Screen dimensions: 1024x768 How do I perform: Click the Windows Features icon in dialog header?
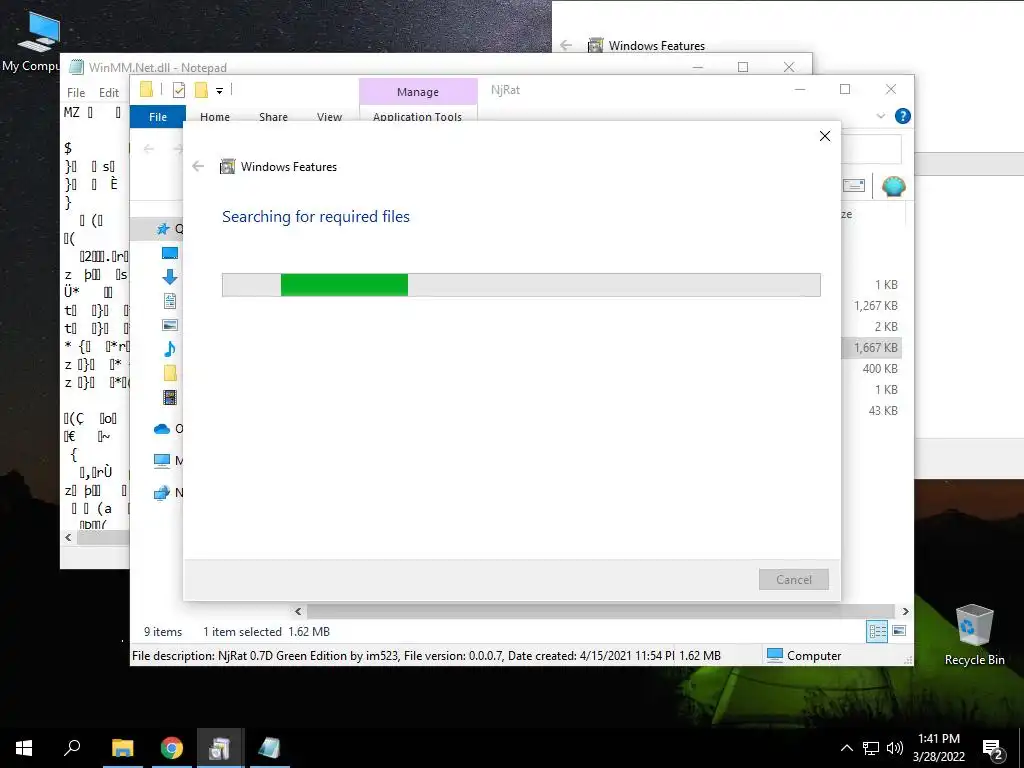click(x=227, y=167)
